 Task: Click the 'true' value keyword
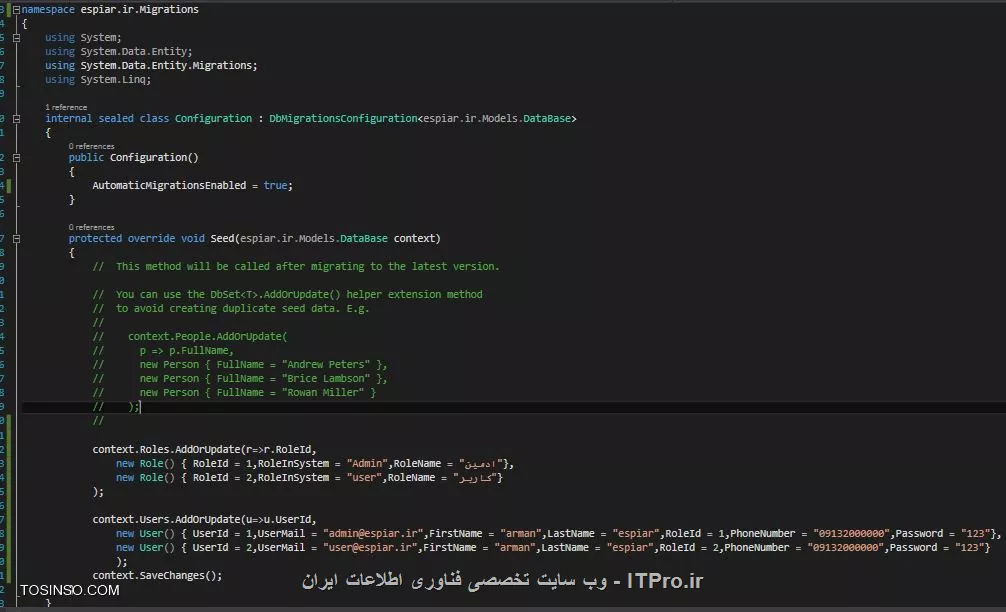coord(275,185)
